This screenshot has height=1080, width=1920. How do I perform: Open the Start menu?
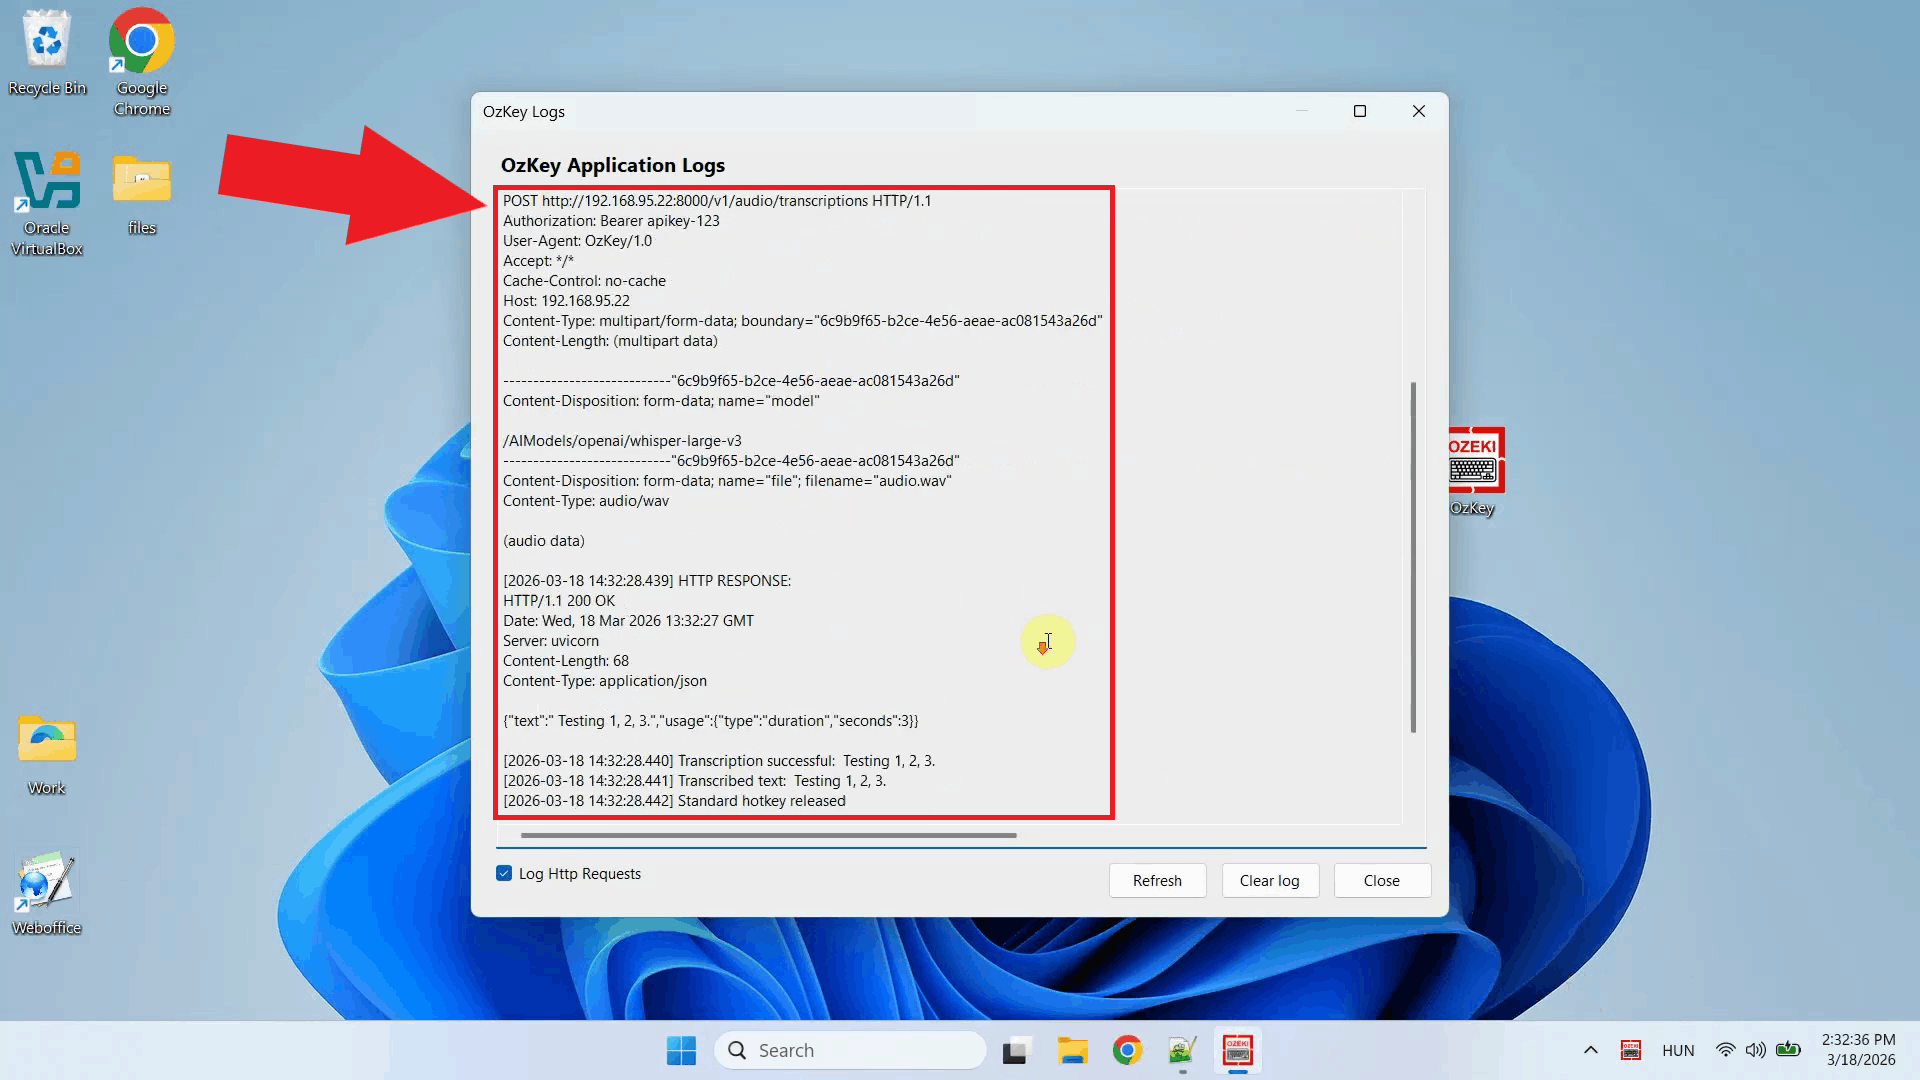(x=681, y=1050)
